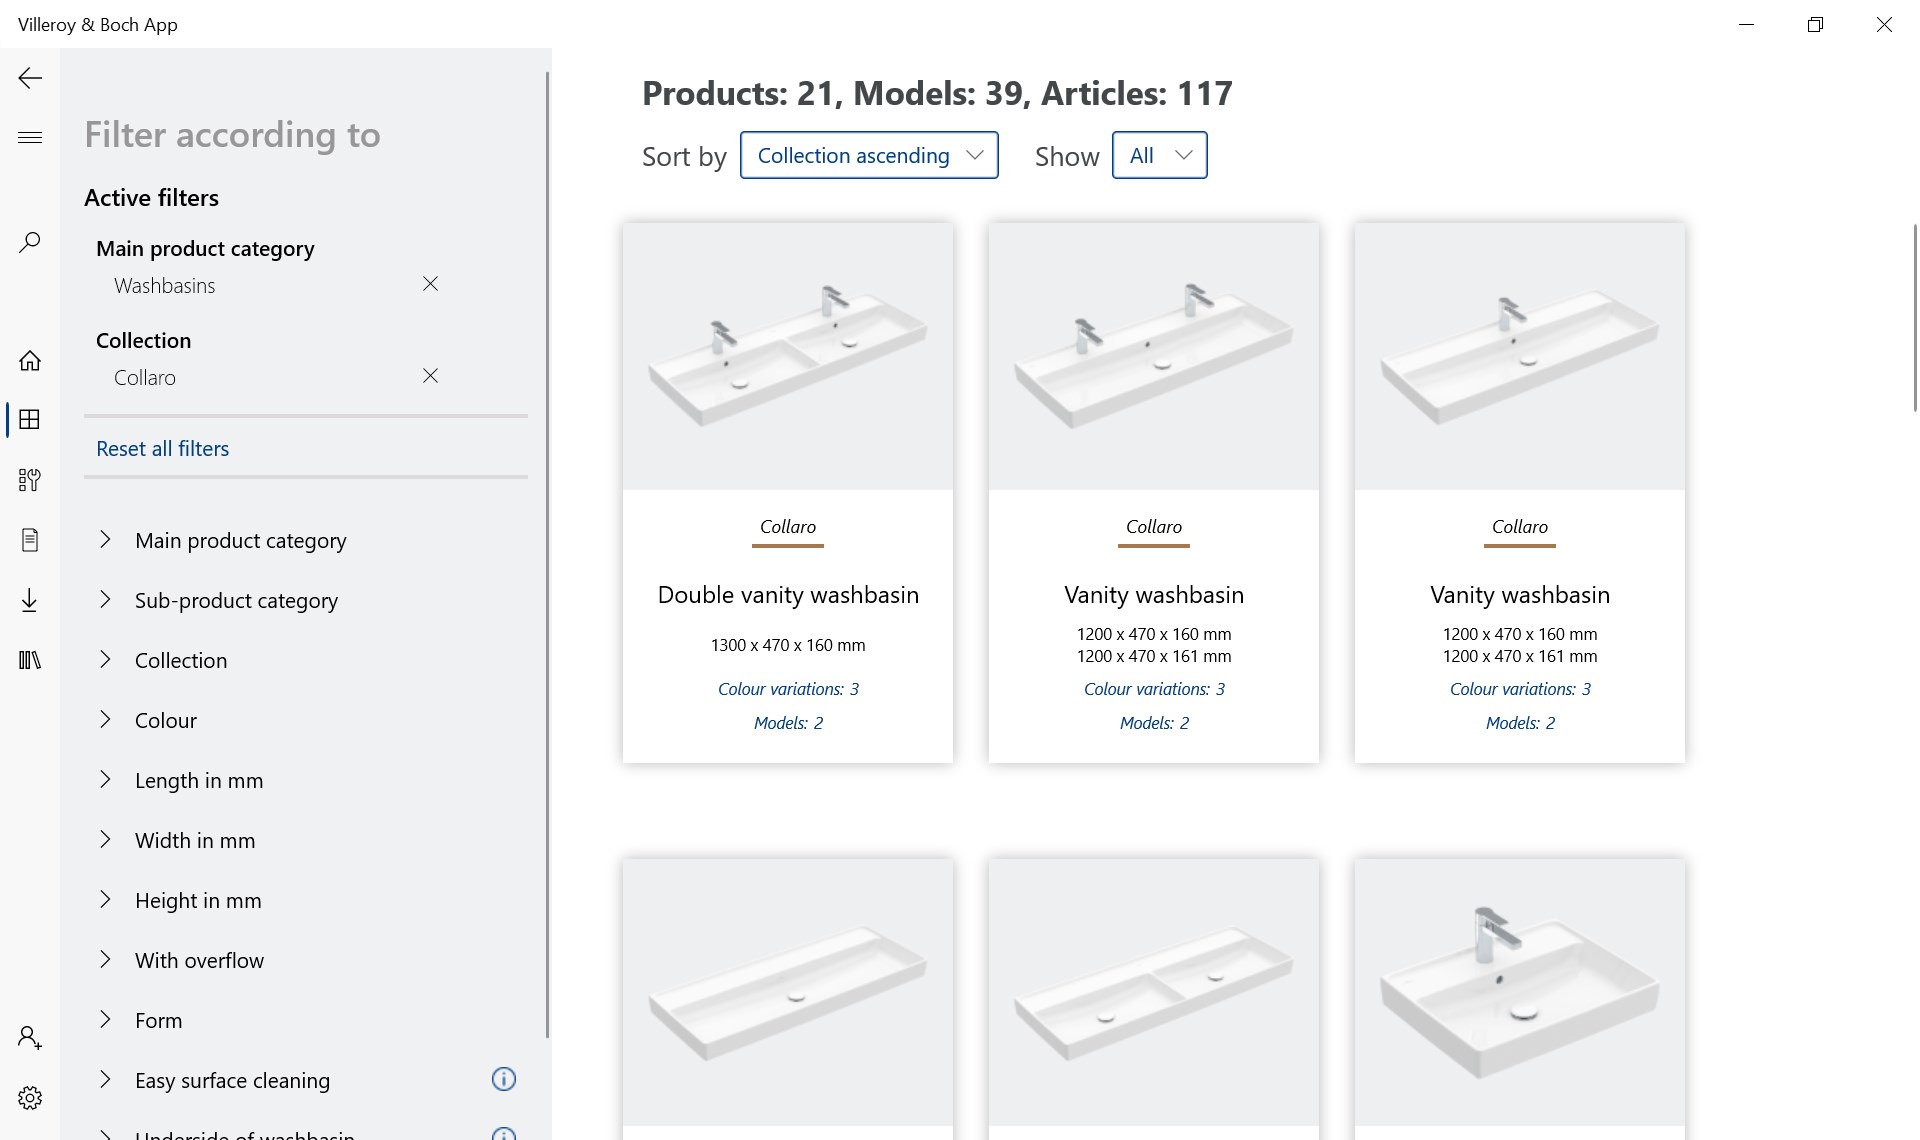Viewport: 1920px width, 1140px height.
Task: Click the filter panel vertical scrollbar
Action: click(547, 550)
